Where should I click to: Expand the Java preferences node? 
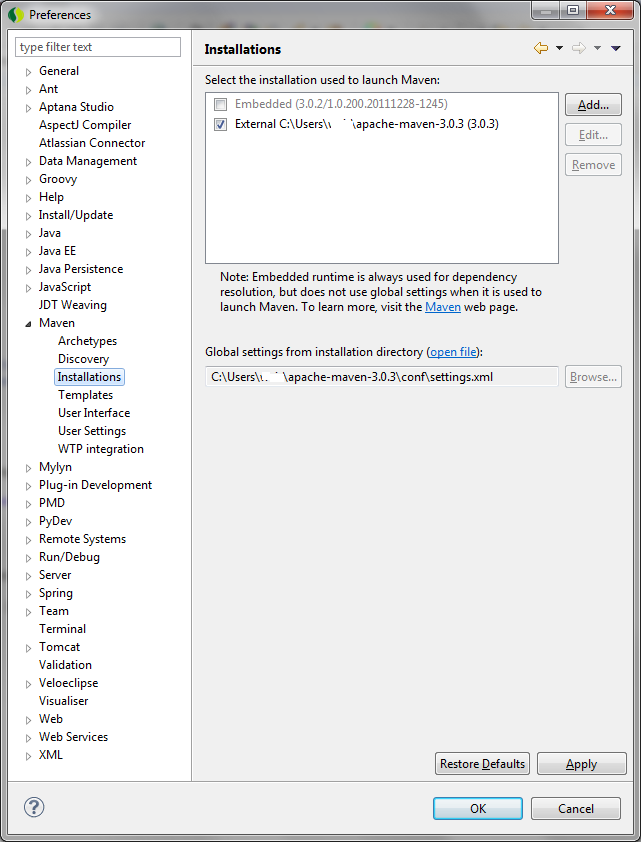(x=28, y=234)
